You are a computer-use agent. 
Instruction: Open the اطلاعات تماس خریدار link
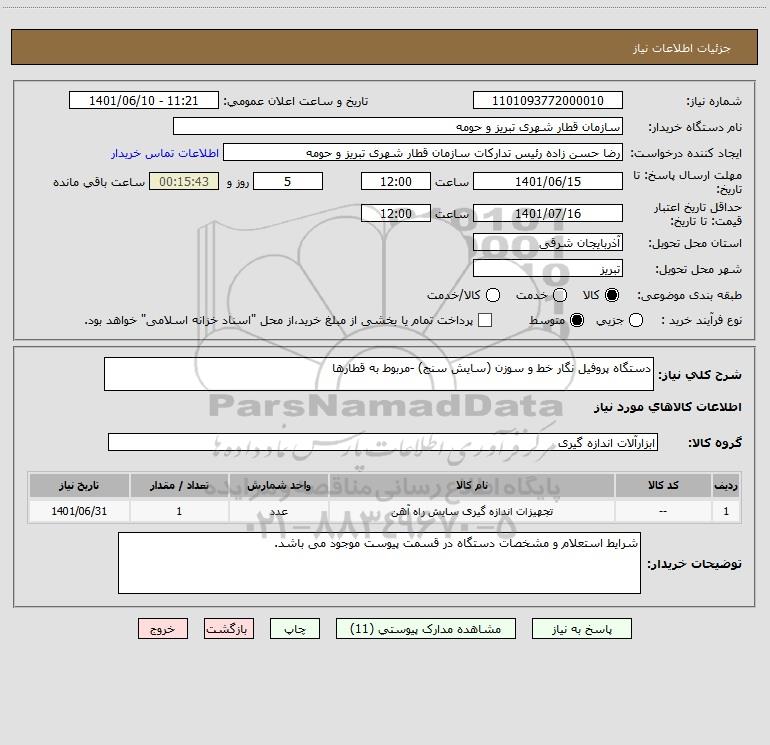click(x=165, y=153)
